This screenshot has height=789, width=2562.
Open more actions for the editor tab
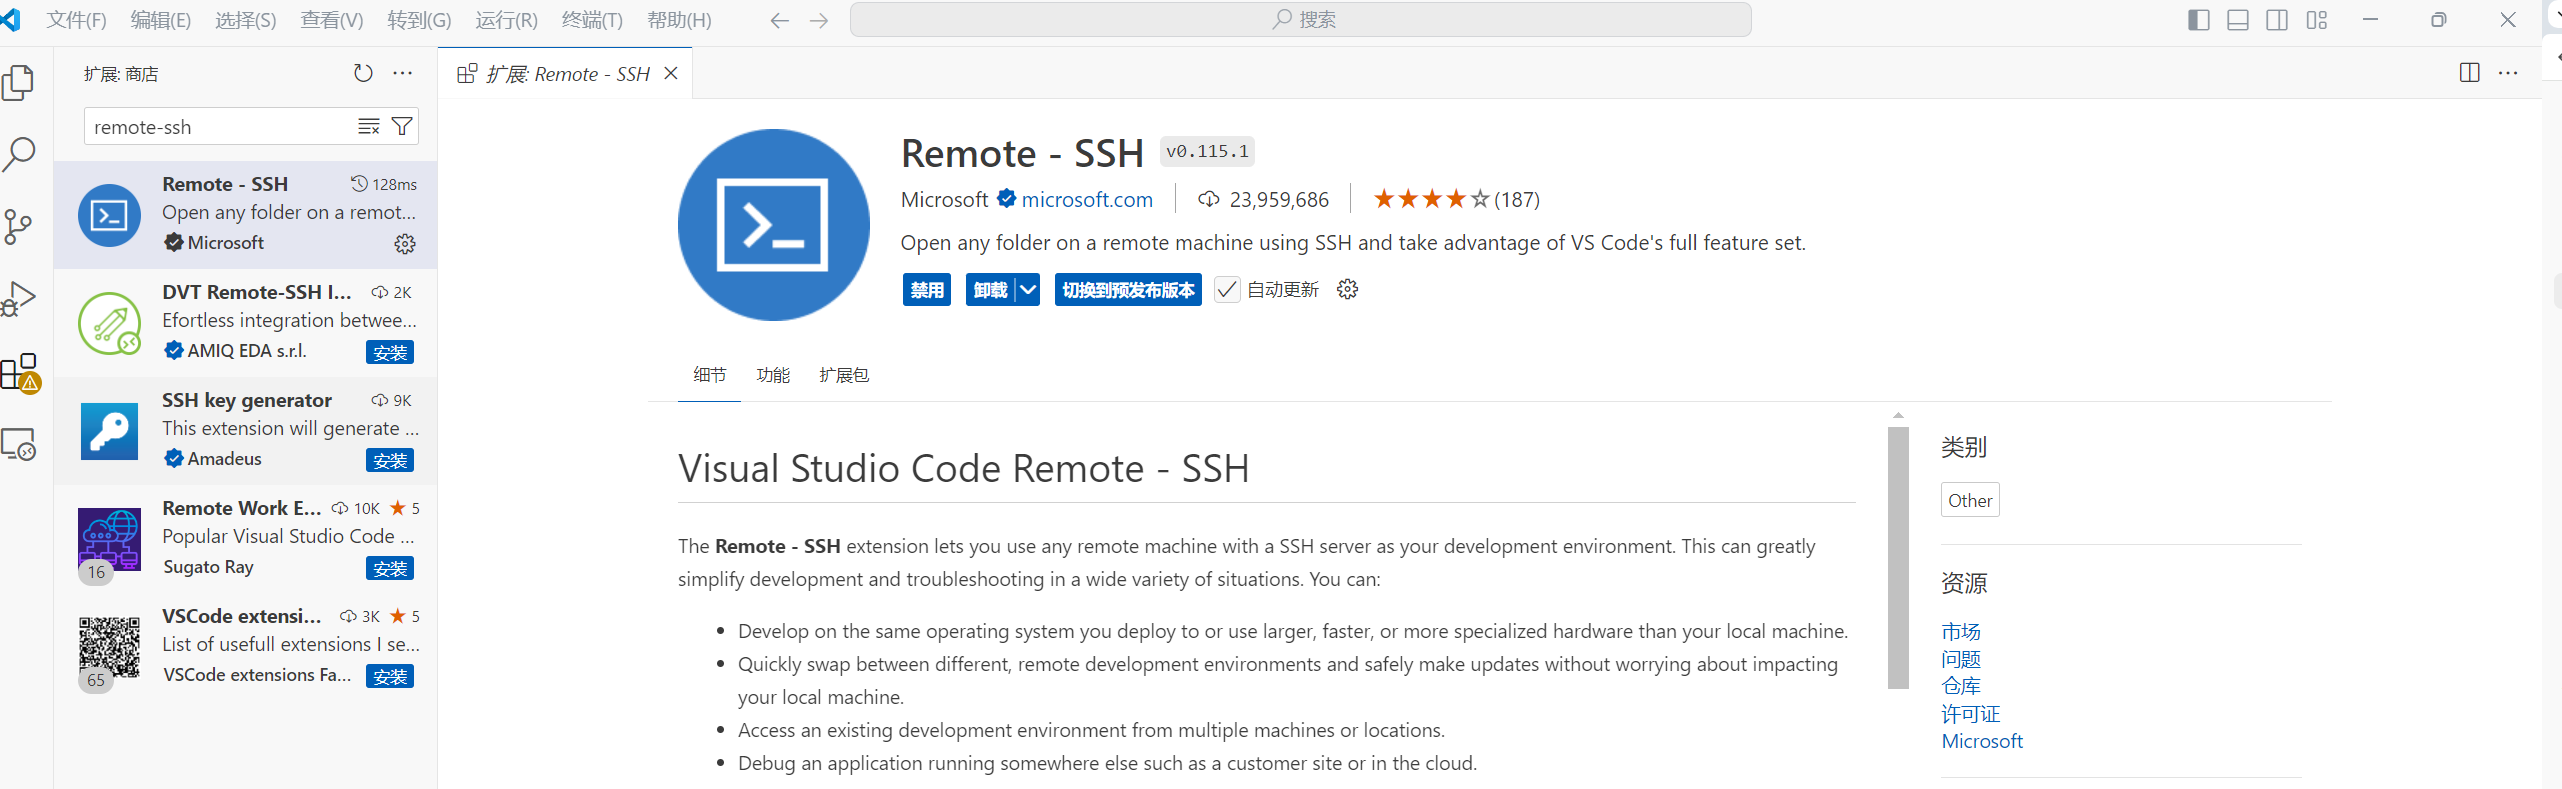pyautogui.click(x=2509, y=73)
